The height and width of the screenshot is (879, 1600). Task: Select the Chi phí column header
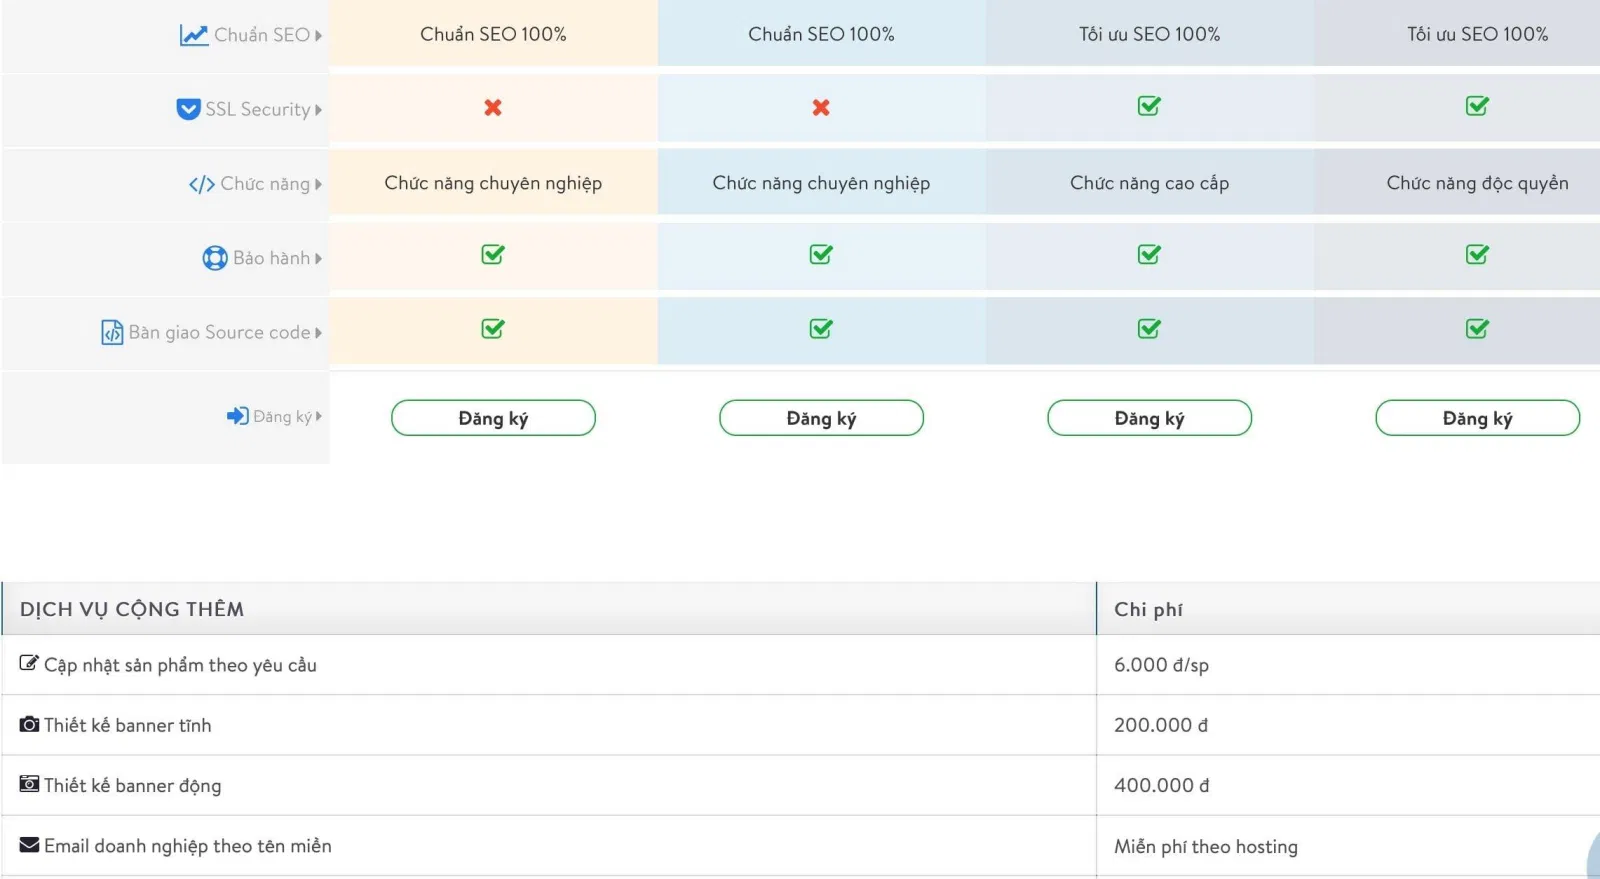(1148, 609)
